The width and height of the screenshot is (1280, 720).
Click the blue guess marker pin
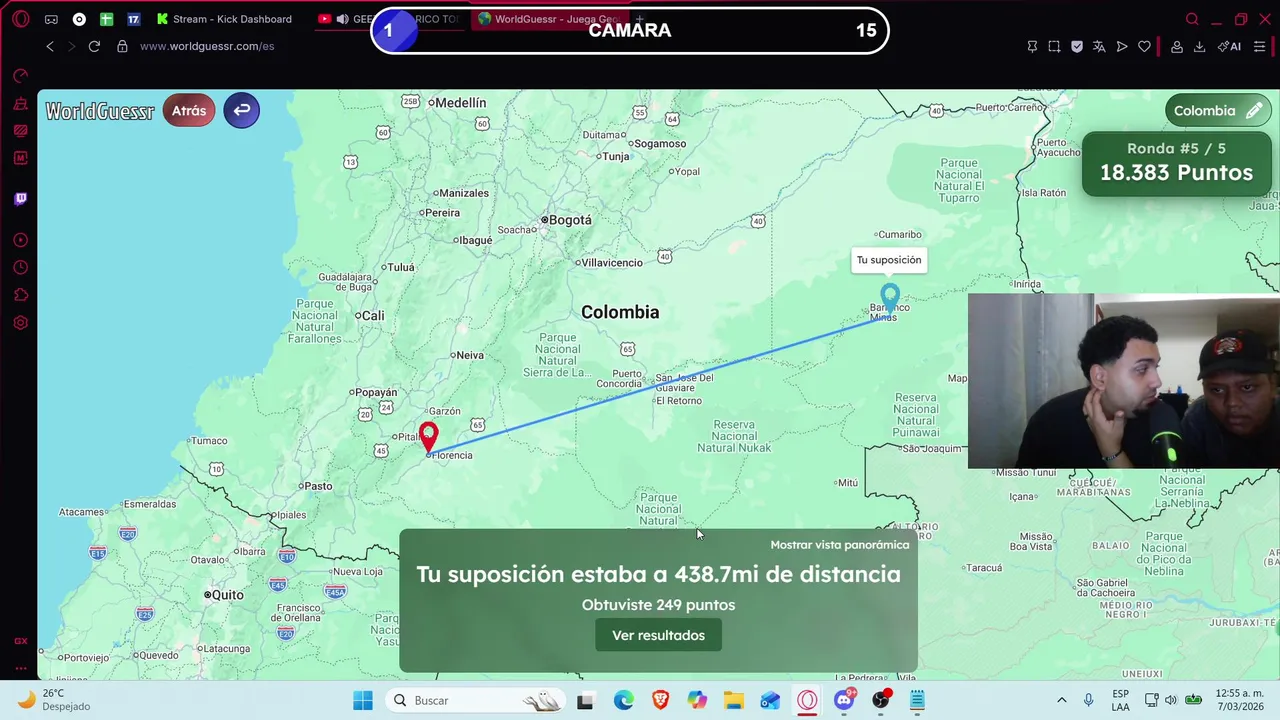890,297
